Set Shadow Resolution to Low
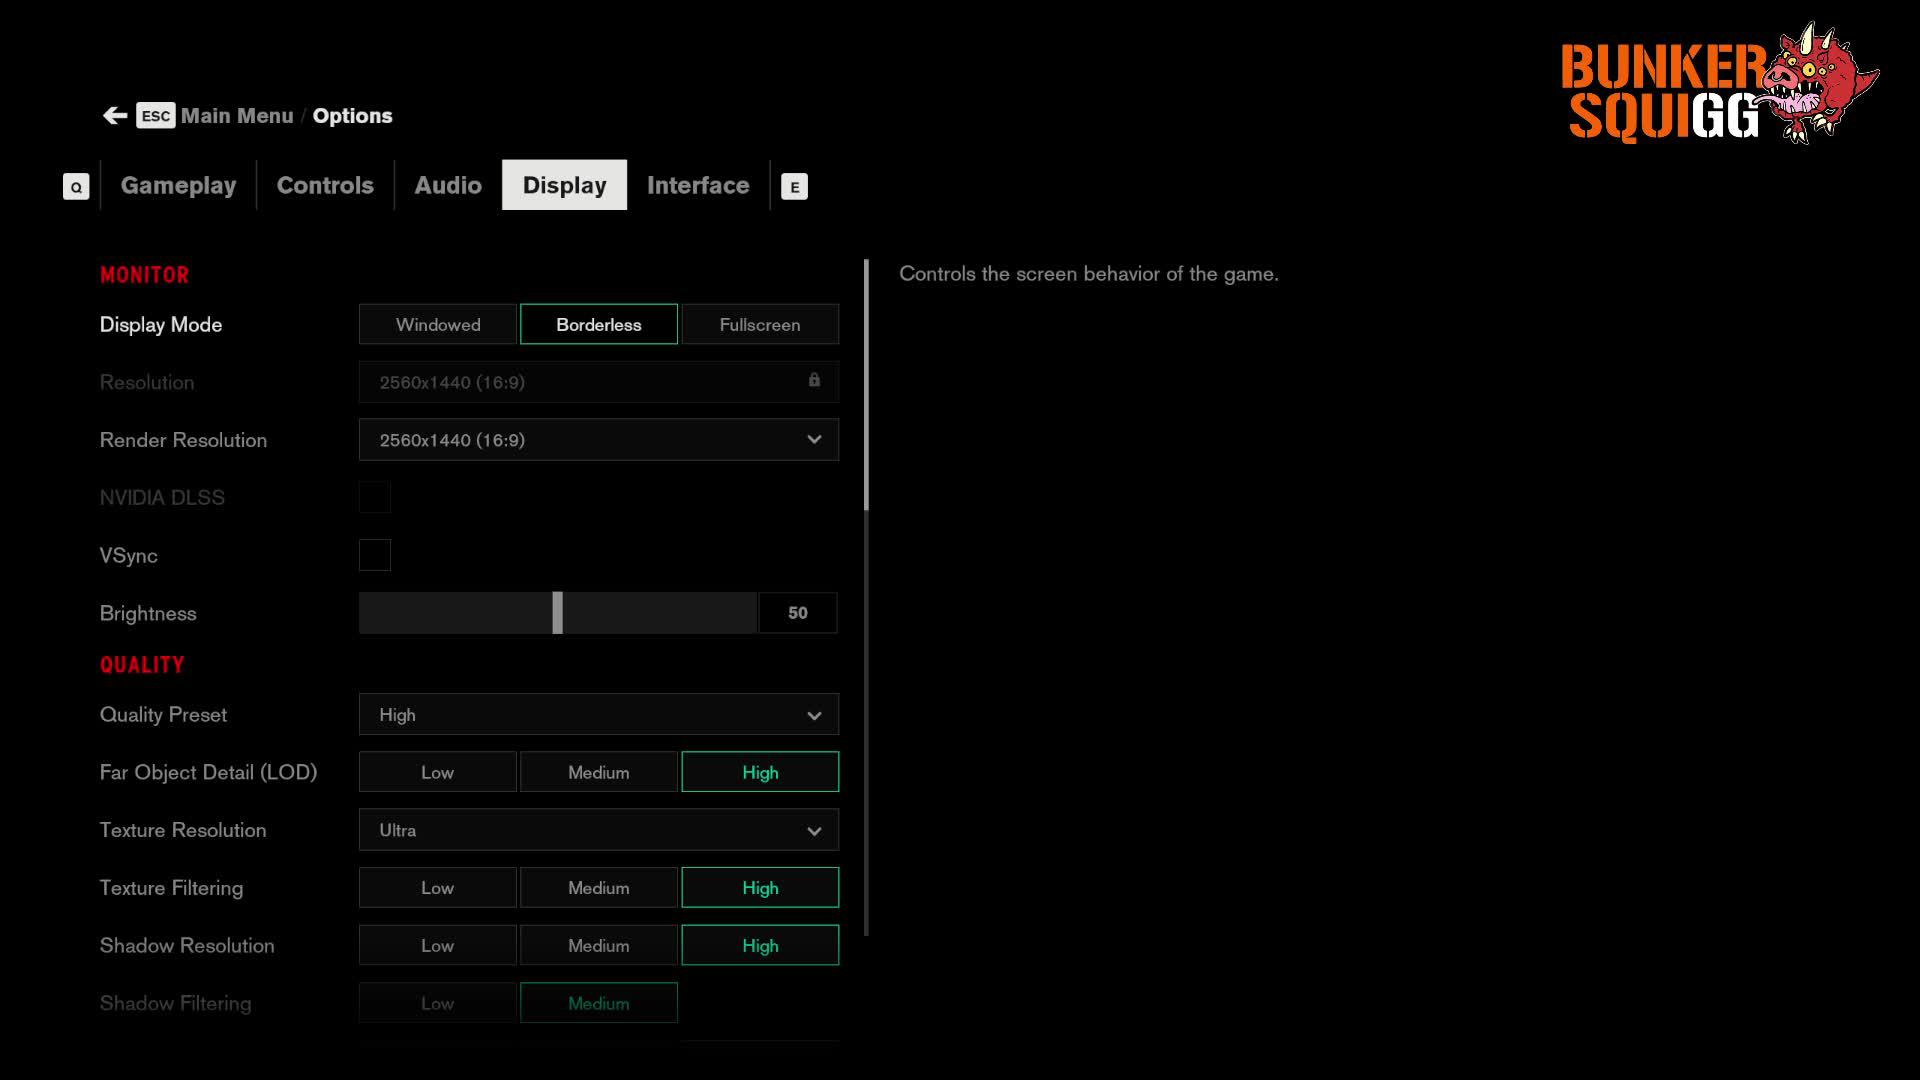This screenshot has height=1080, width=1920. (438, 946)
